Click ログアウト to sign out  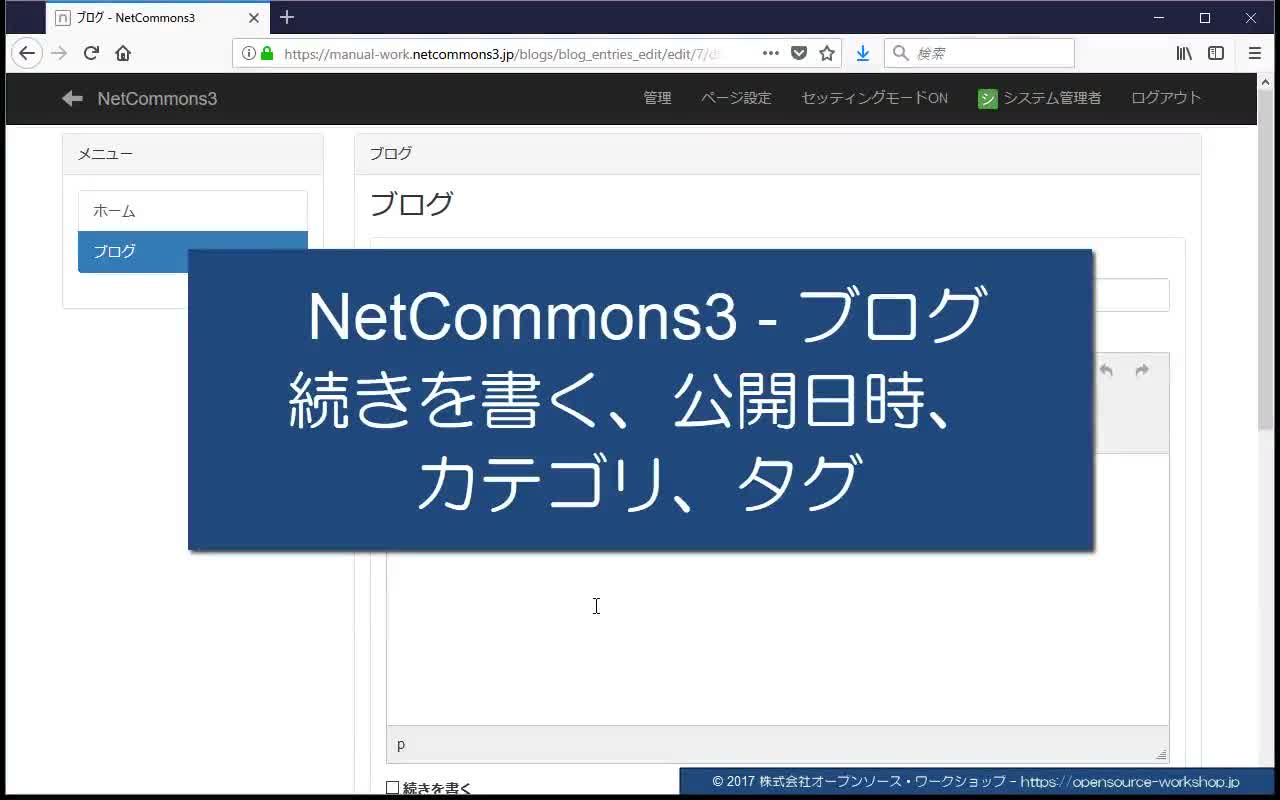coord(1166,98)
